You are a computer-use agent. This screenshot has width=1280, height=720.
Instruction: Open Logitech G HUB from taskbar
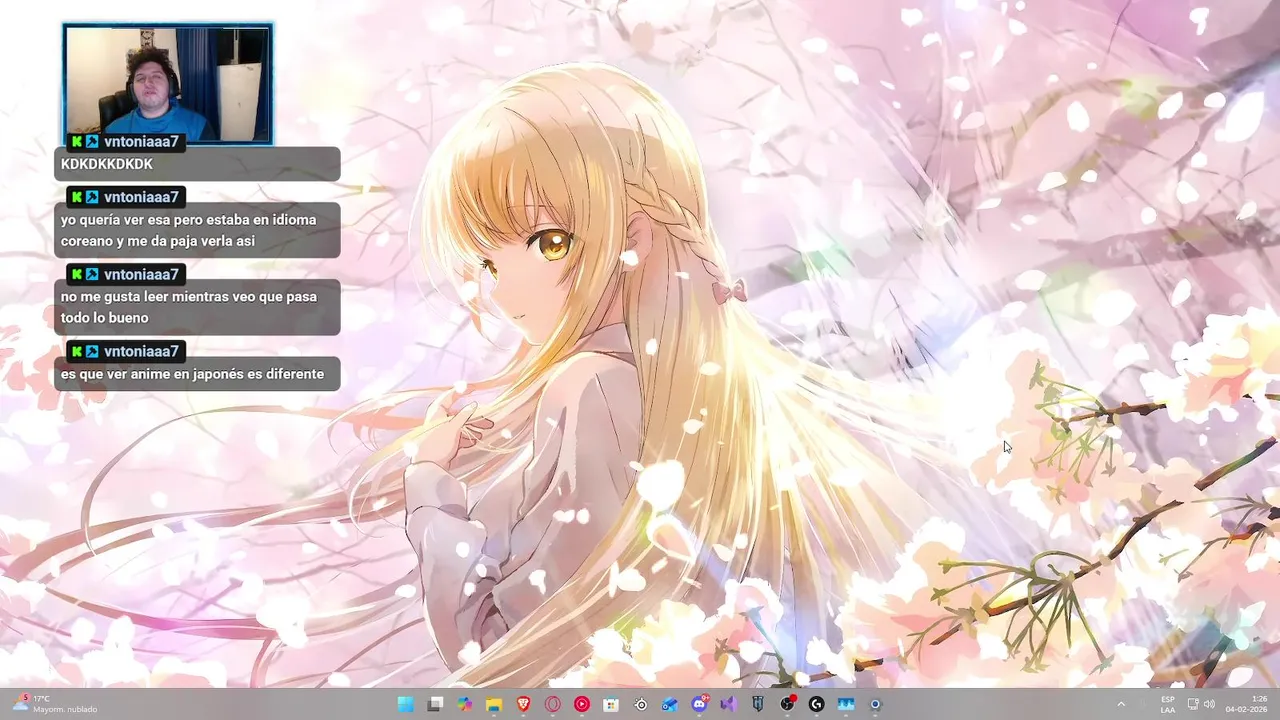point(816,704)
